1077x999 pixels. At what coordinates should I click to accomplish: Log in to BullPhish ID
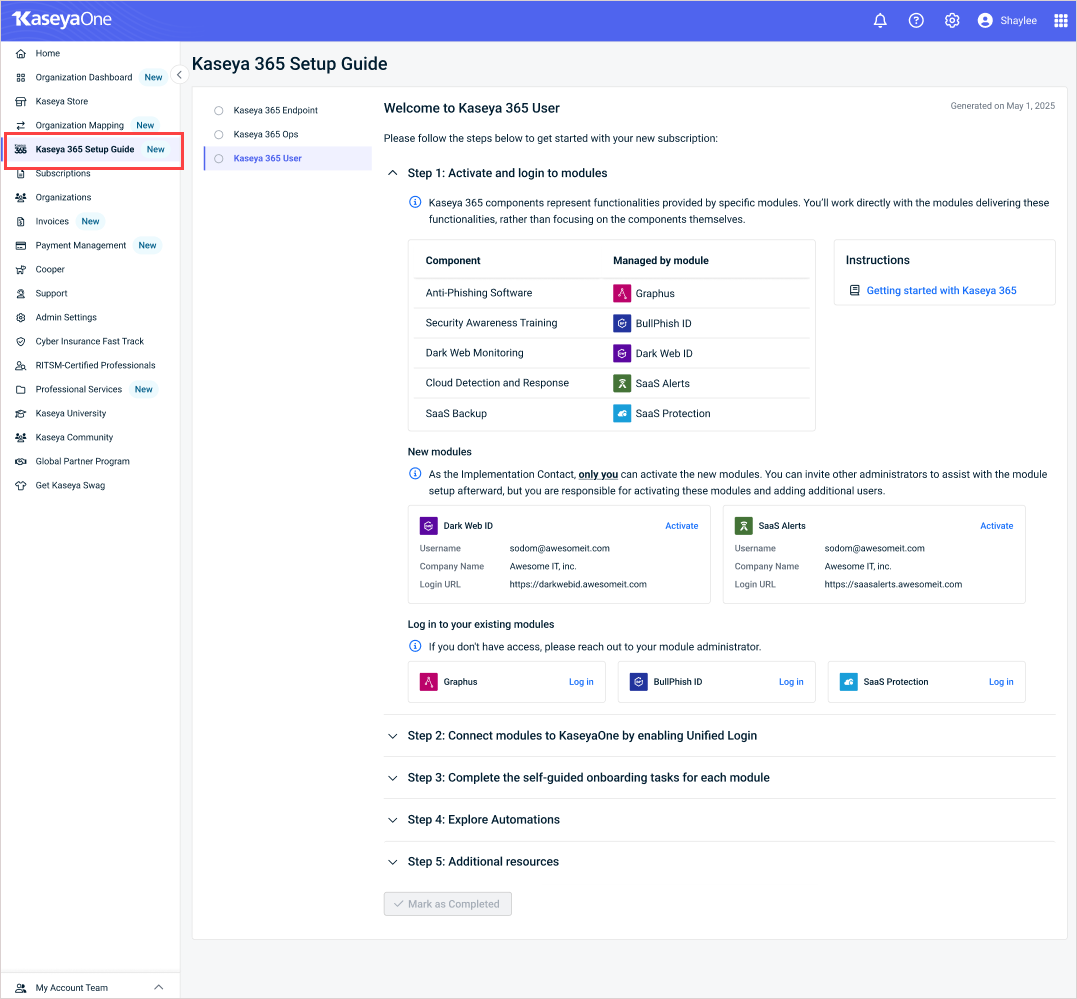(x=791, y=682)
